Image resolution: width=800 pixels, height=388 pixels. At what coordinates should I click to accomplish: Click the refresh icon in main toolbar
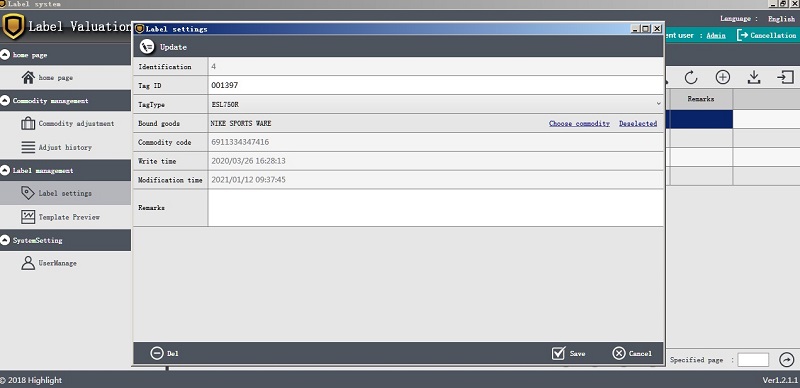(x=691, y=77)
